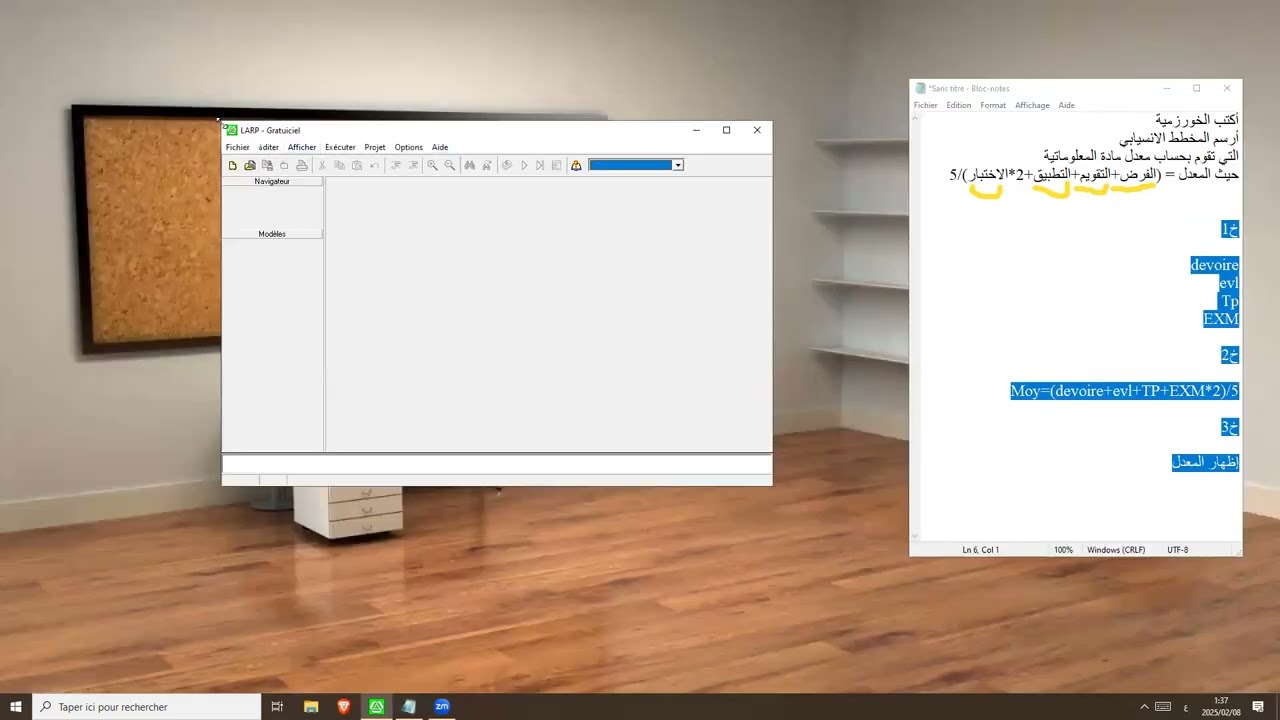The width and height of the screenshot is (1280, 720).
Task: Click the Undo arrow icon in LARP toolbar
Action: pyautogui.click(x=374, y=165)
